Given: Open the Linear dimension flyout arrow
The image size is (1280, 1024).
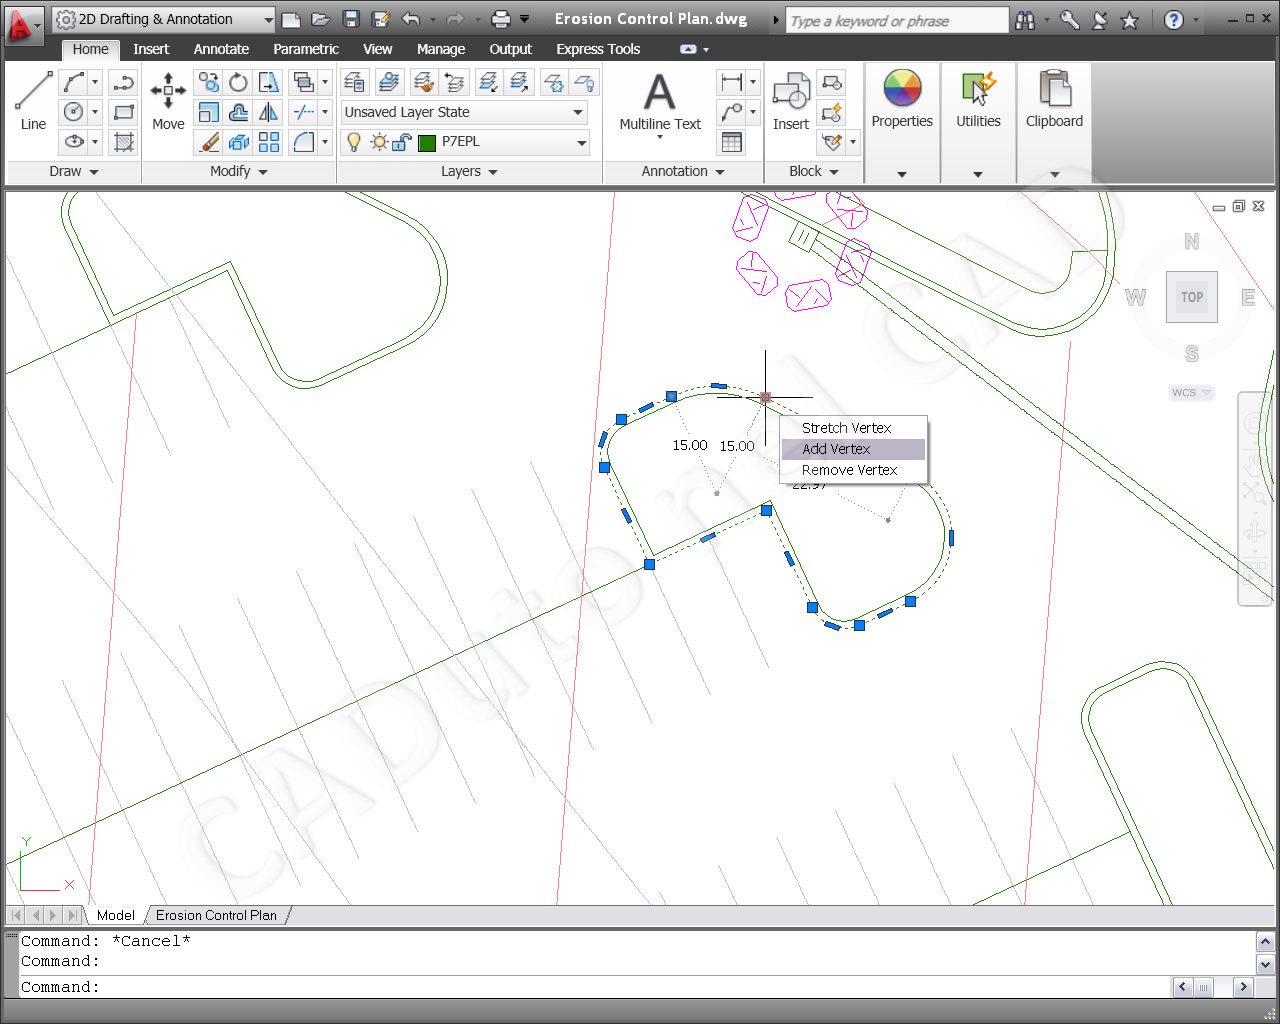Looking at the screenshot, I should pyautogui.click(x=753, y=82).
